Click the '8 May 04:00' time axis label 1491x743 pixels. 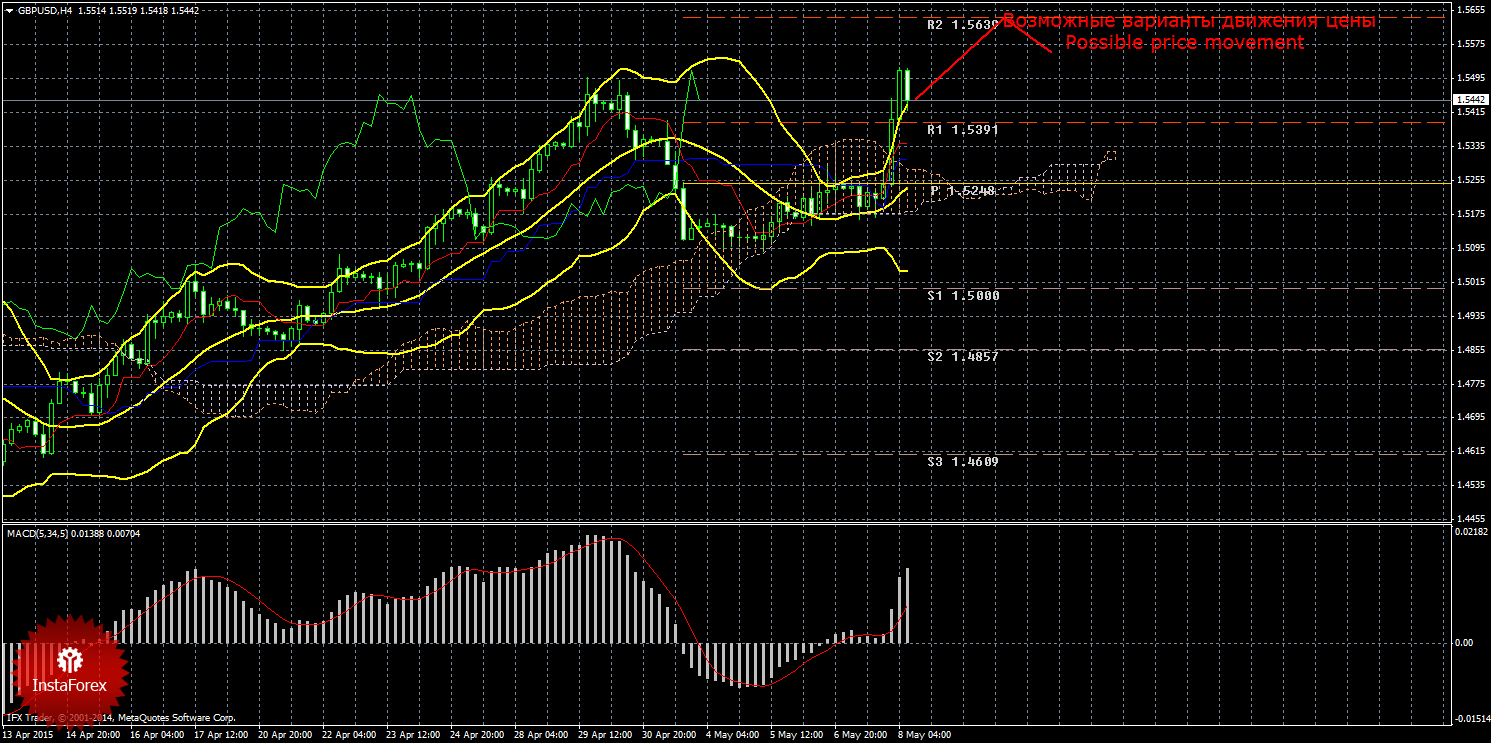click(x=923, y=735)
